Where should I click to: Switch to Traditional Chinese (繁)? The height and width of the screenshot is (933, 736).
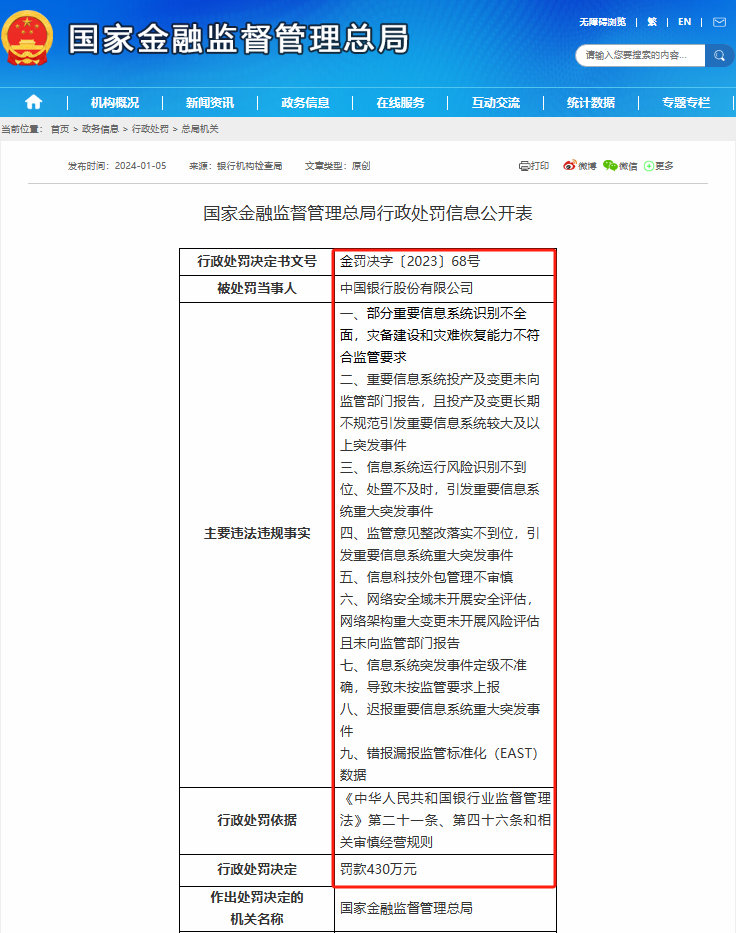(652, 21)
